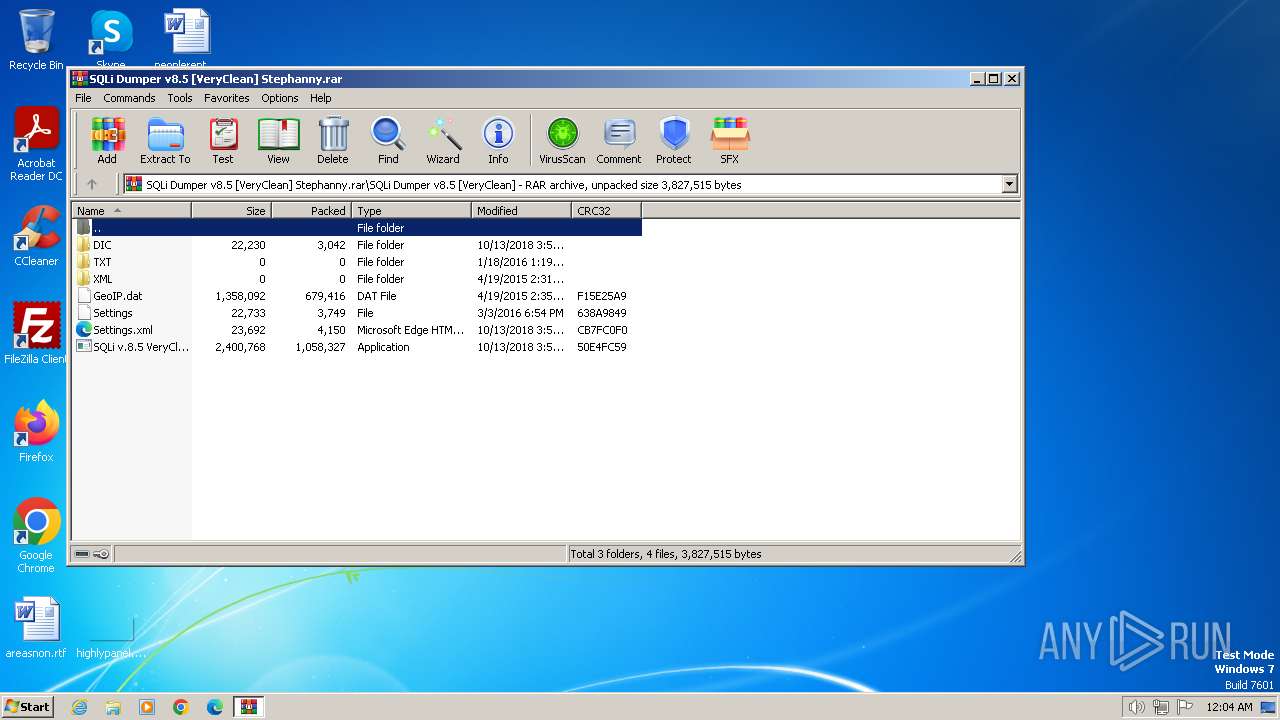Screen dimensions: 1280x720
Task: Click the Action Center flag tray icon
Action: coord(1185,707)
